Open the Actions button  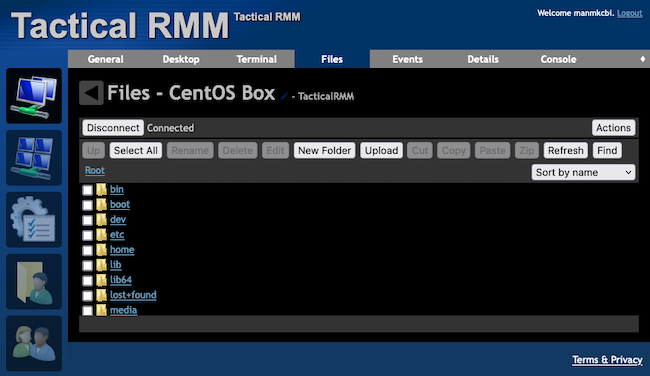(x=614, y=128)
